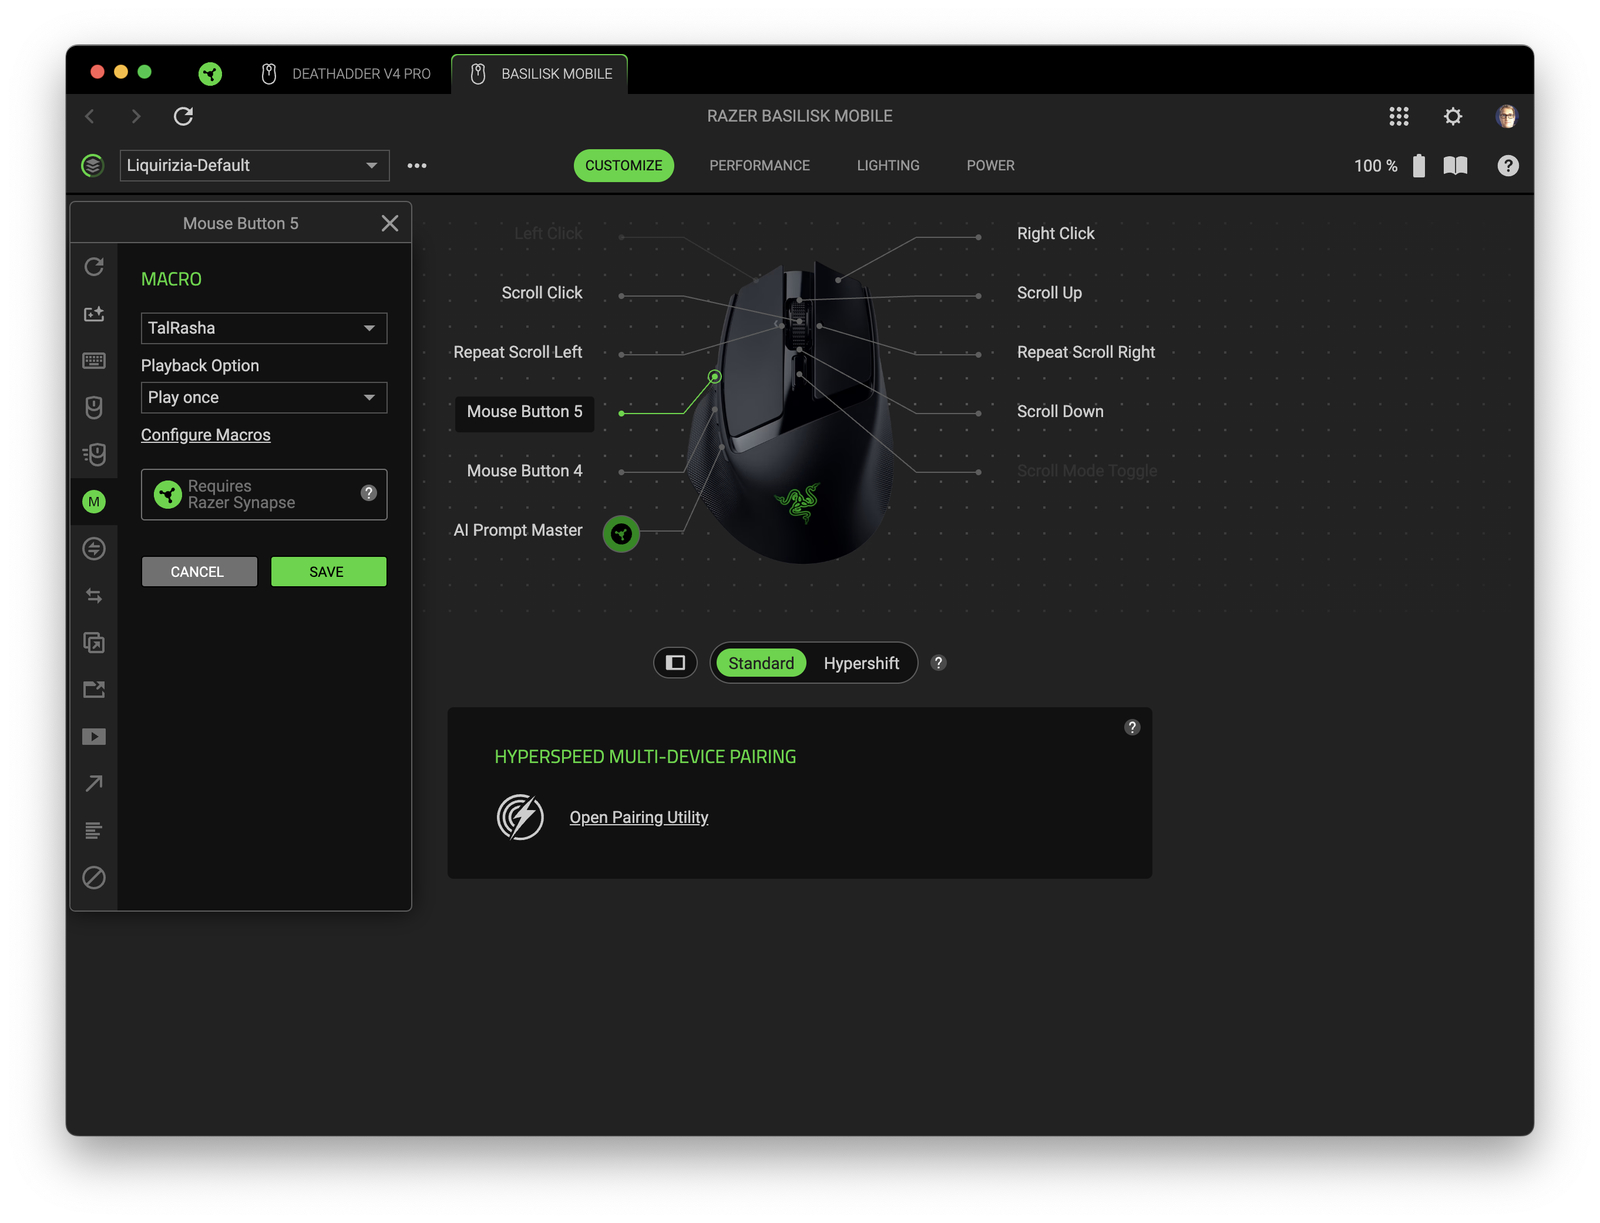Viewport: 1600px width, 1223px height.
Task: Open the modules grid icon
Action: (1399, 117)
